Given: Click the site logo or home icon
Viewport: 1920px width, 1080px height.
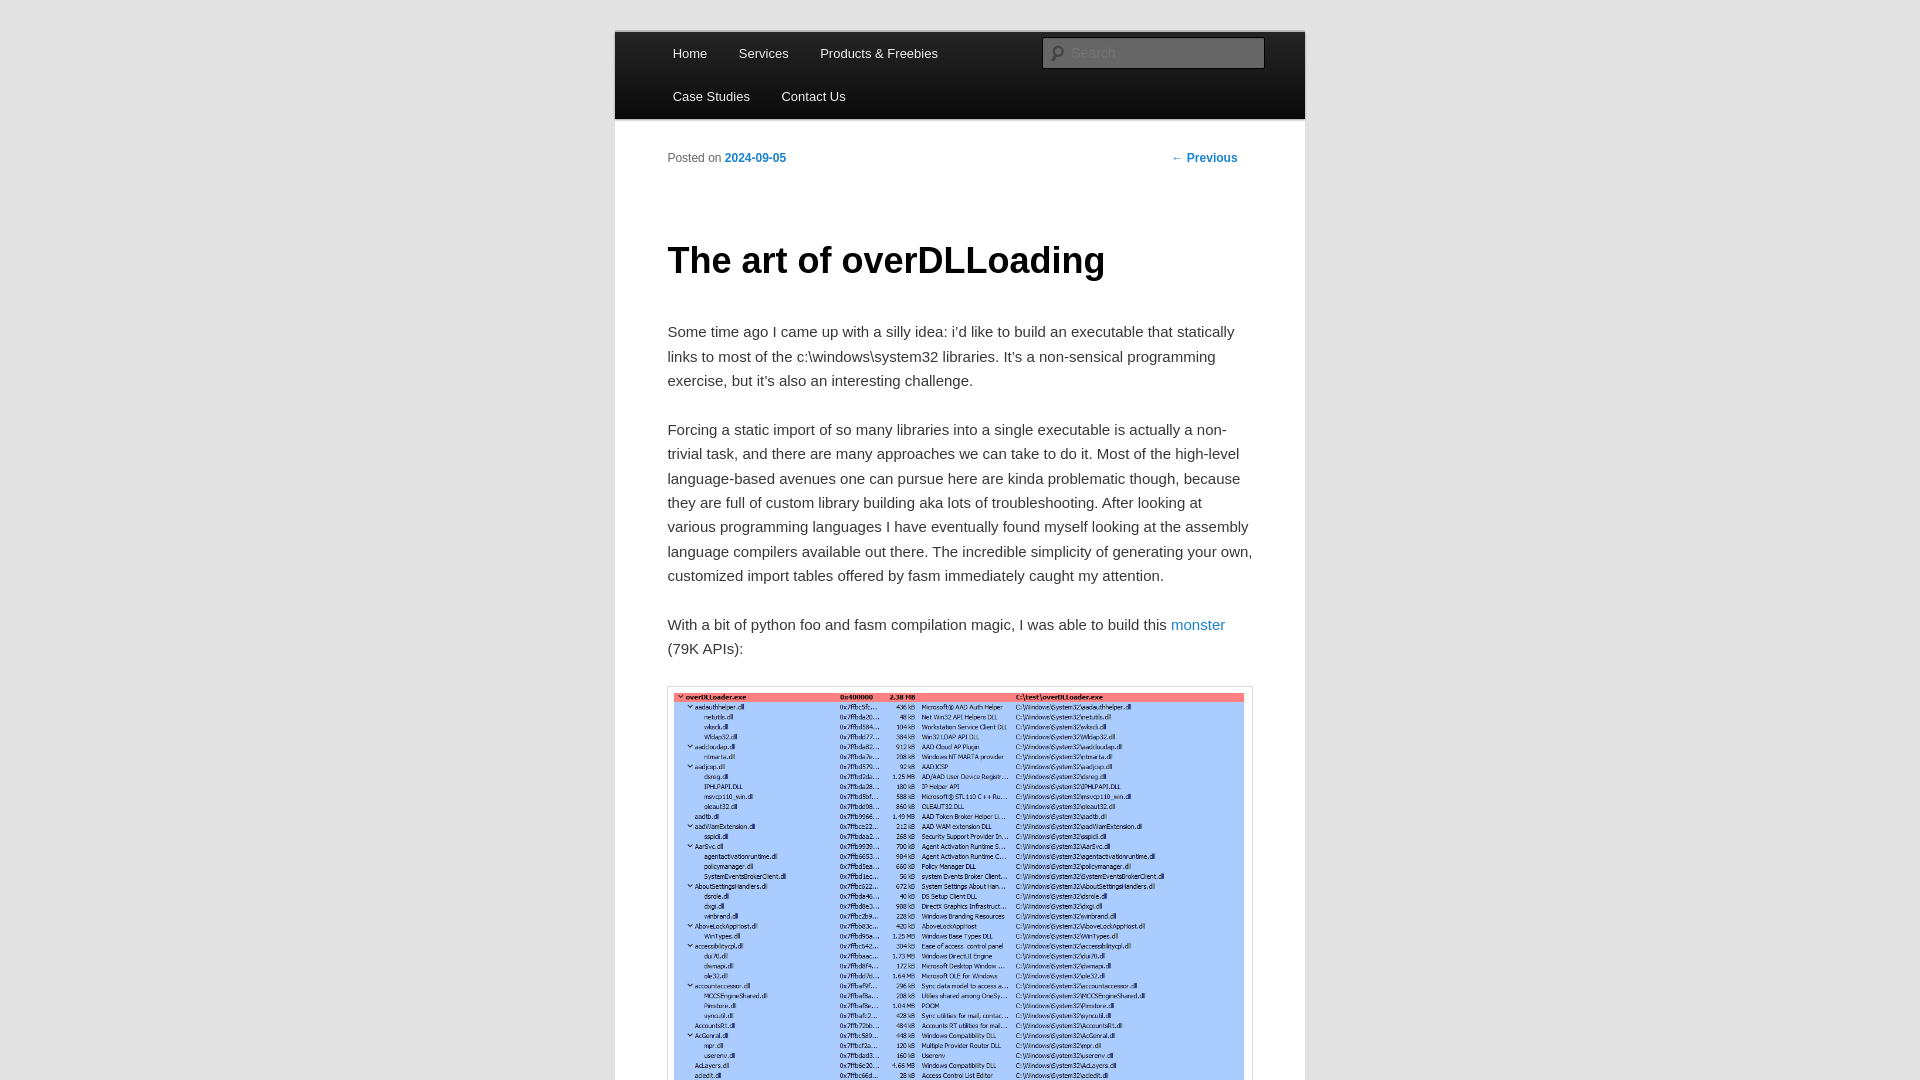Looking at the screenshot, I should click(690, 53).
